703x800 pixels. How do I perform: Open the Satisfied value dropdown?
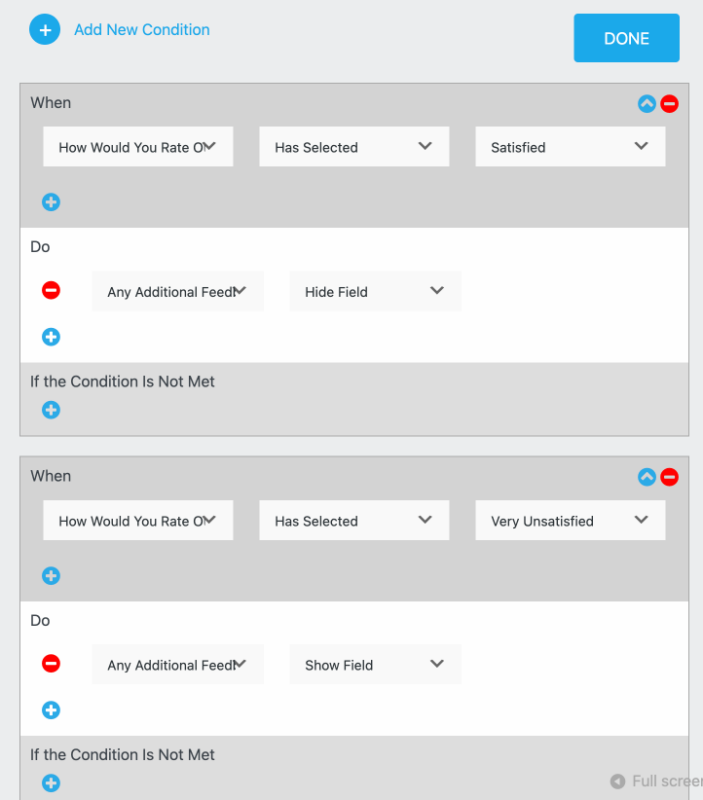click(569, 146)
